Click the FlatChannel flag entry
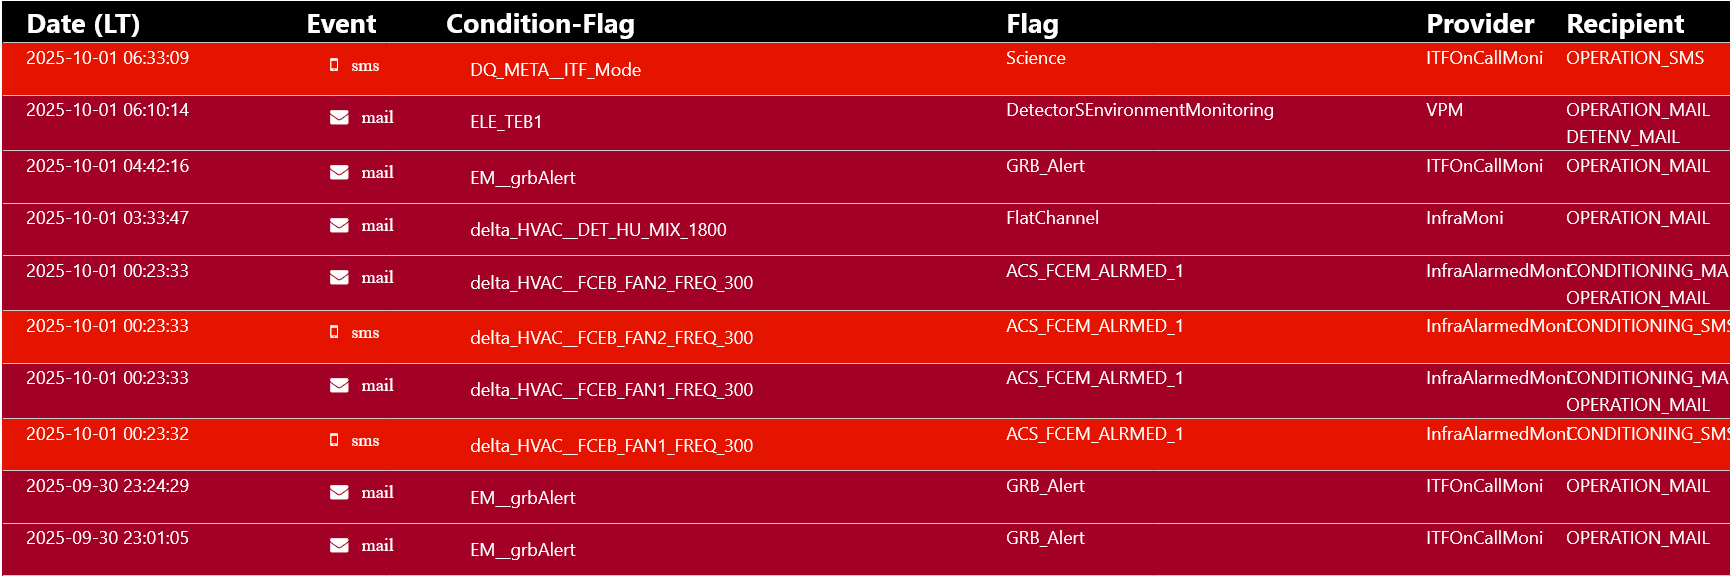 (1052, 218)
